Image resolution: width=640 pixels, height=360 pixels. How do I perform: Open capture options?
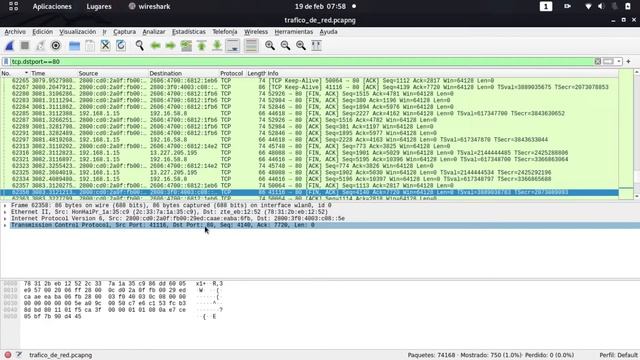click(56, 45)
